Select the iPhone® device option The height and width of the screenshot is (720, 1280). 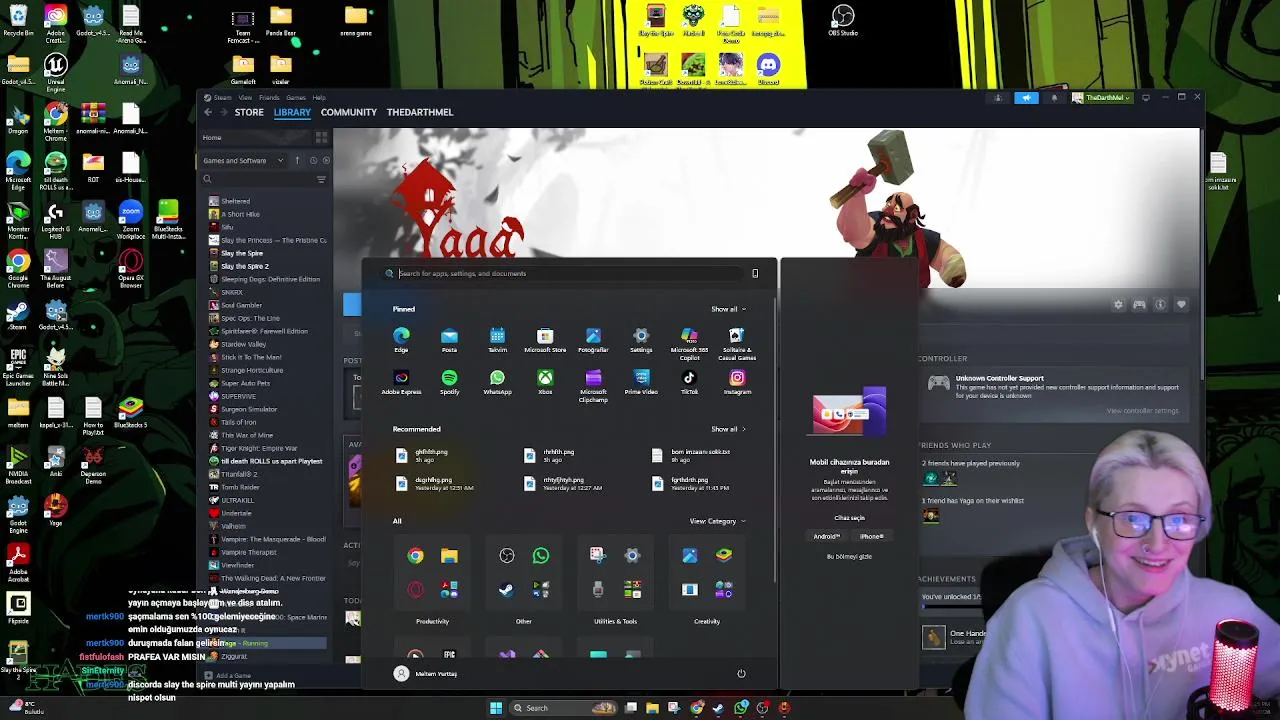point(872,536)
